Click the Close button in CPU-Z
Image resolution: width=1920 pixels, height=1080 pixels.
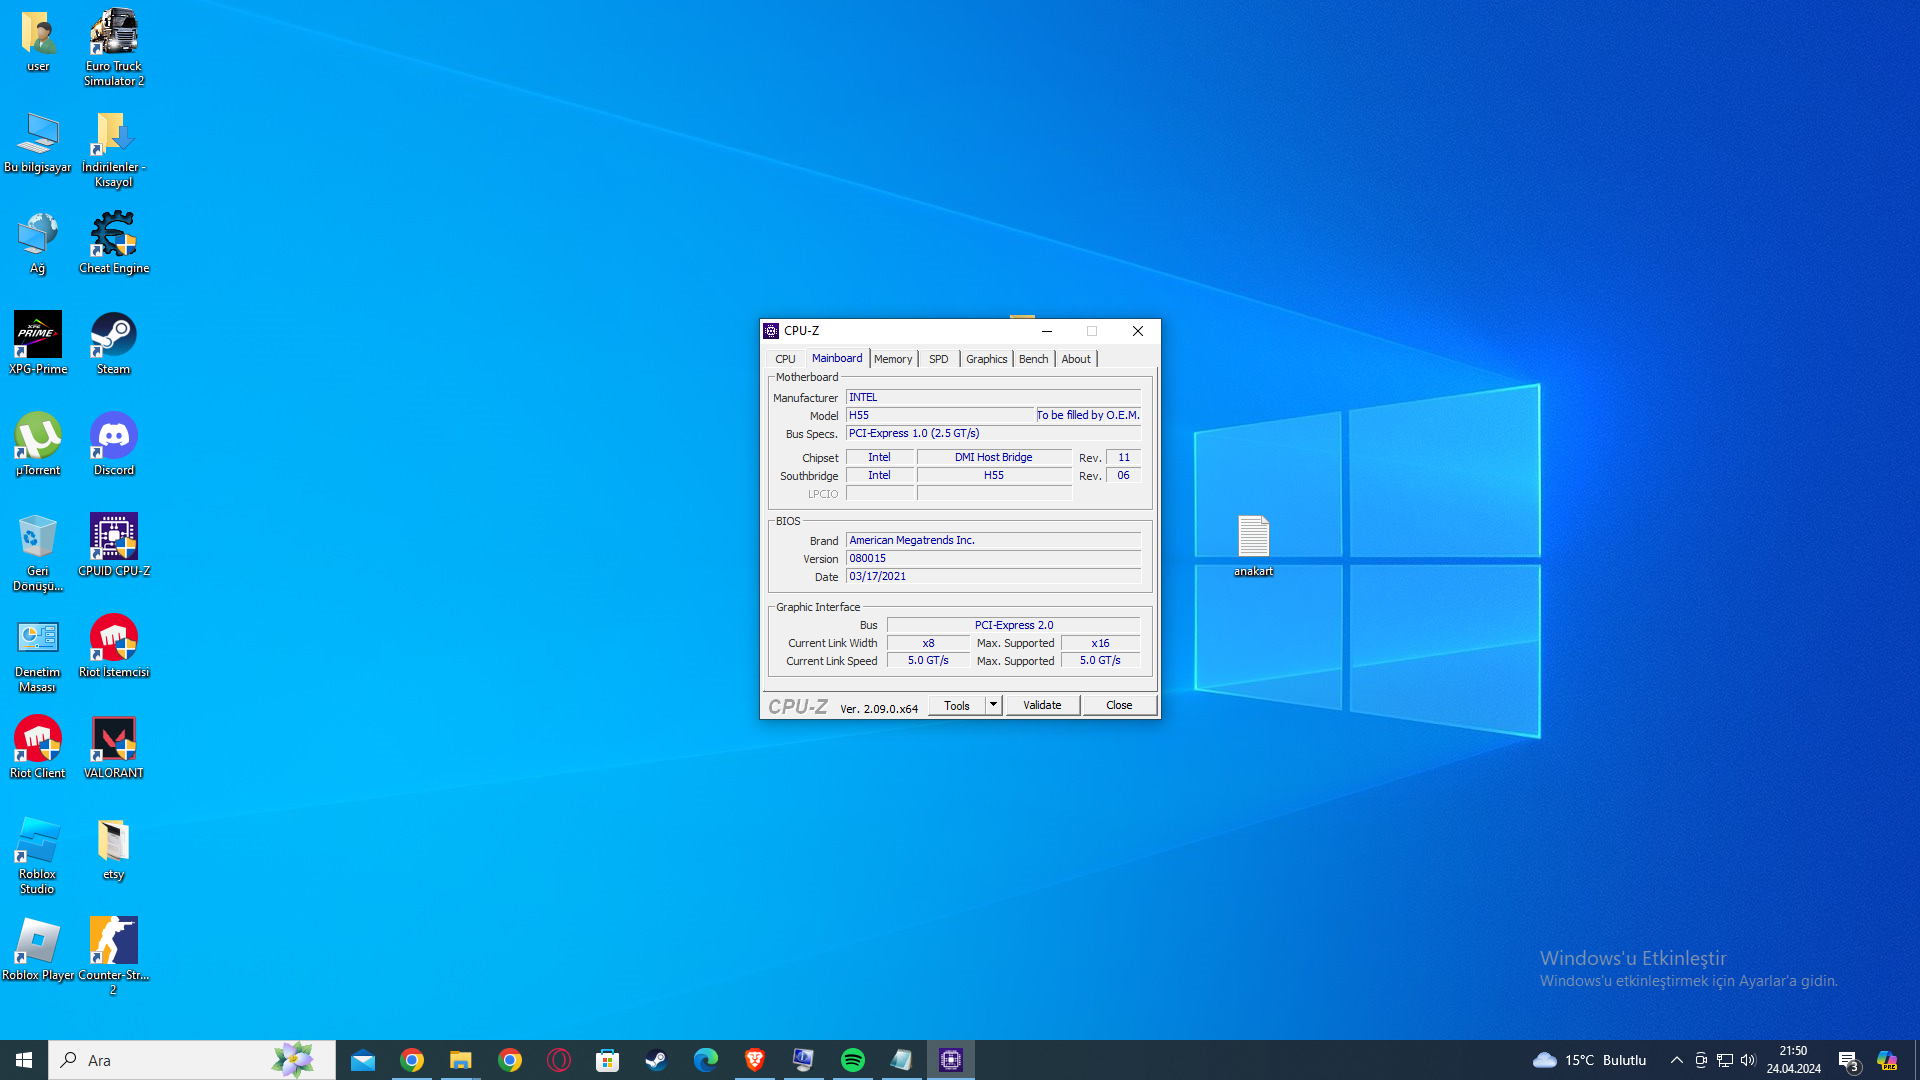(1119, 705)
